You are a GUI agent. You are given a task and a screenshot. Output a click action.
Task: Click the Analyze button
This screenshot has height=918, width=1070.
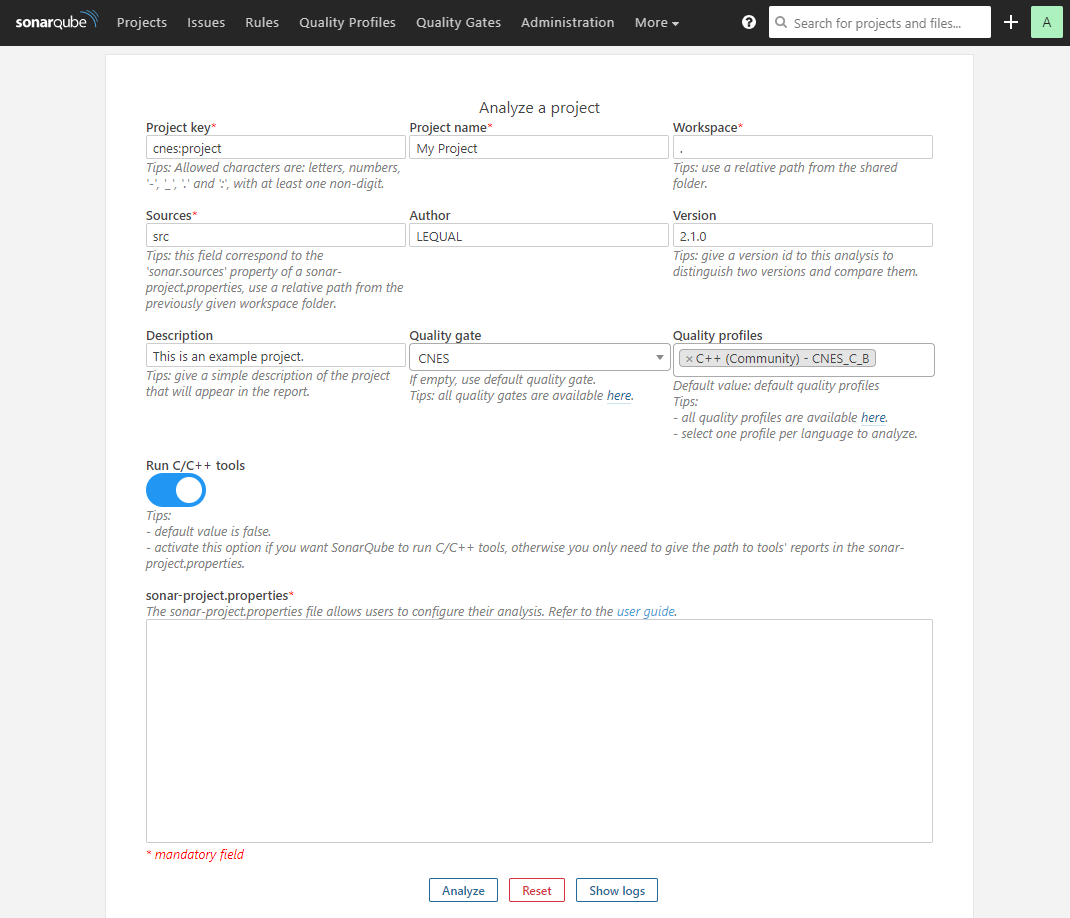coord(463,890)
